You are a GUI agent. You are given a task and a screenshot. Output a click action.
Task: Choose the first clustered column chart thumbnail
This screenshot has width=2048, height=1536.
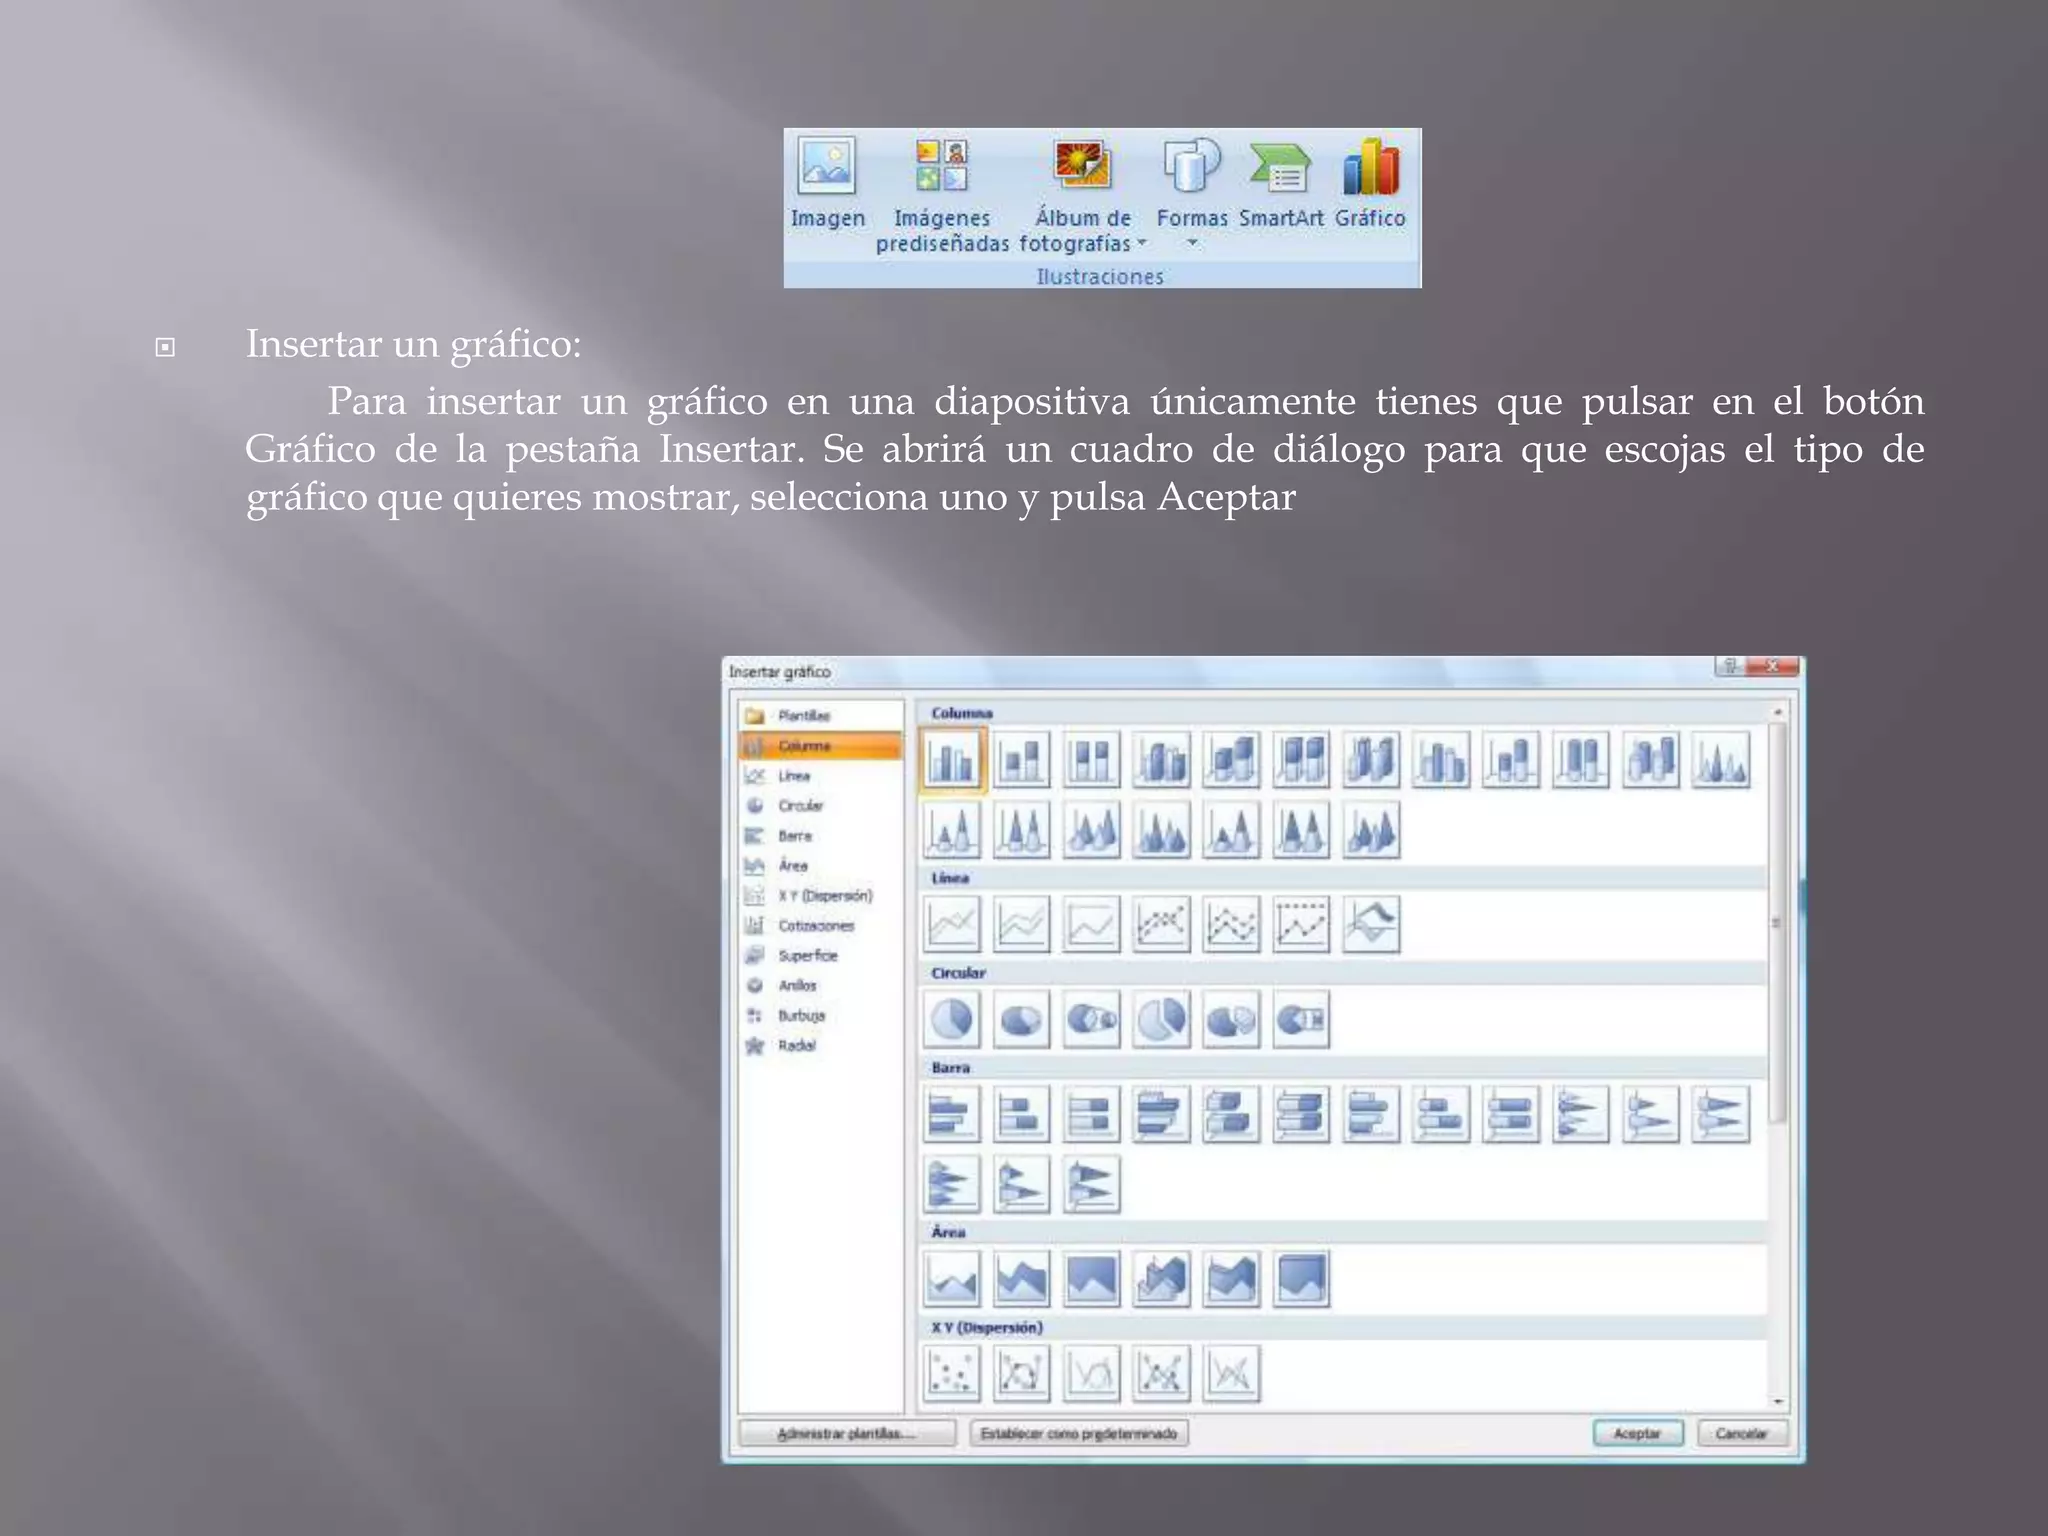click(952, 760)
